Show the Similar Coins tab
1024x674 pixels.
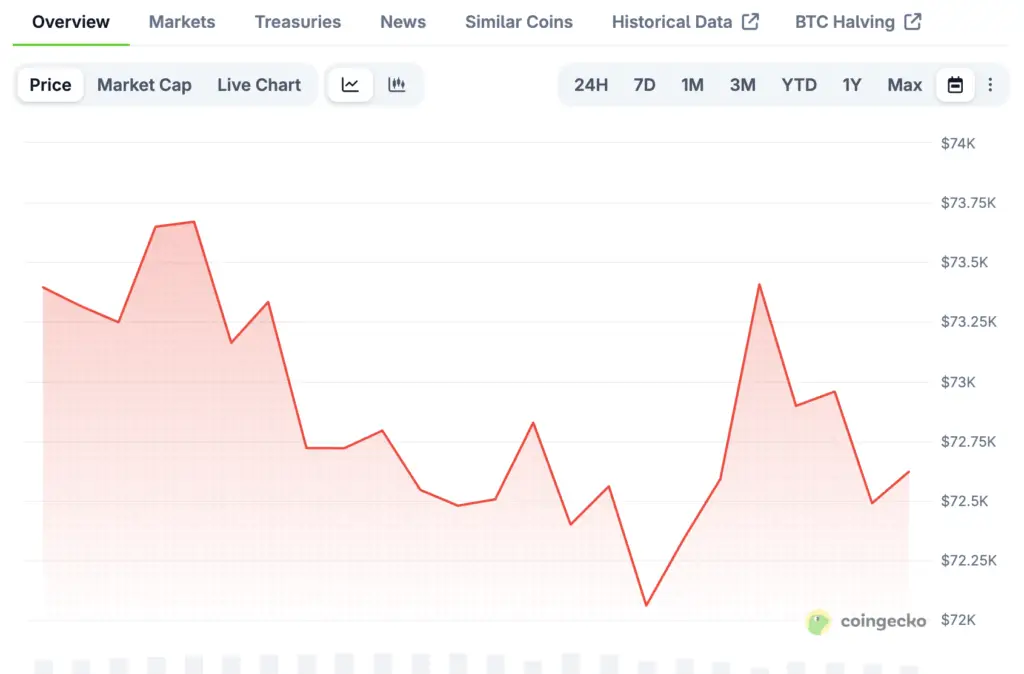519,22
